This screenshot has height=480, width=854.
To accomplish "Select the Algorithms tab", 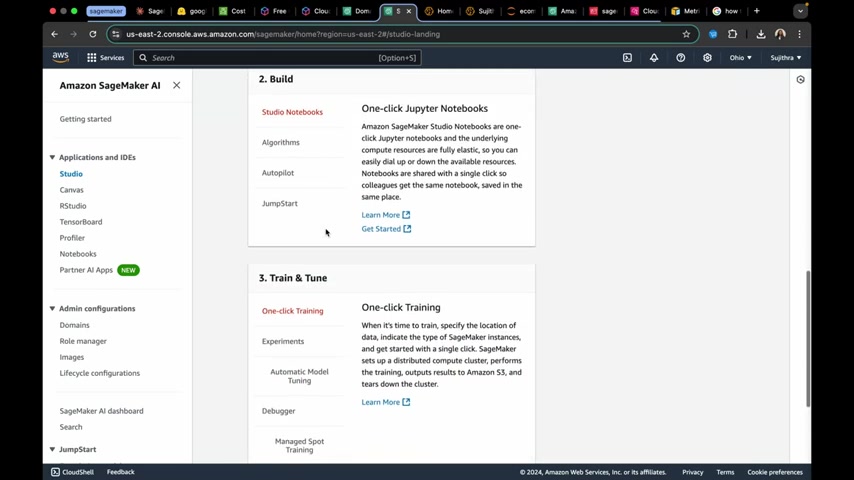I will [x=280, y=143].
